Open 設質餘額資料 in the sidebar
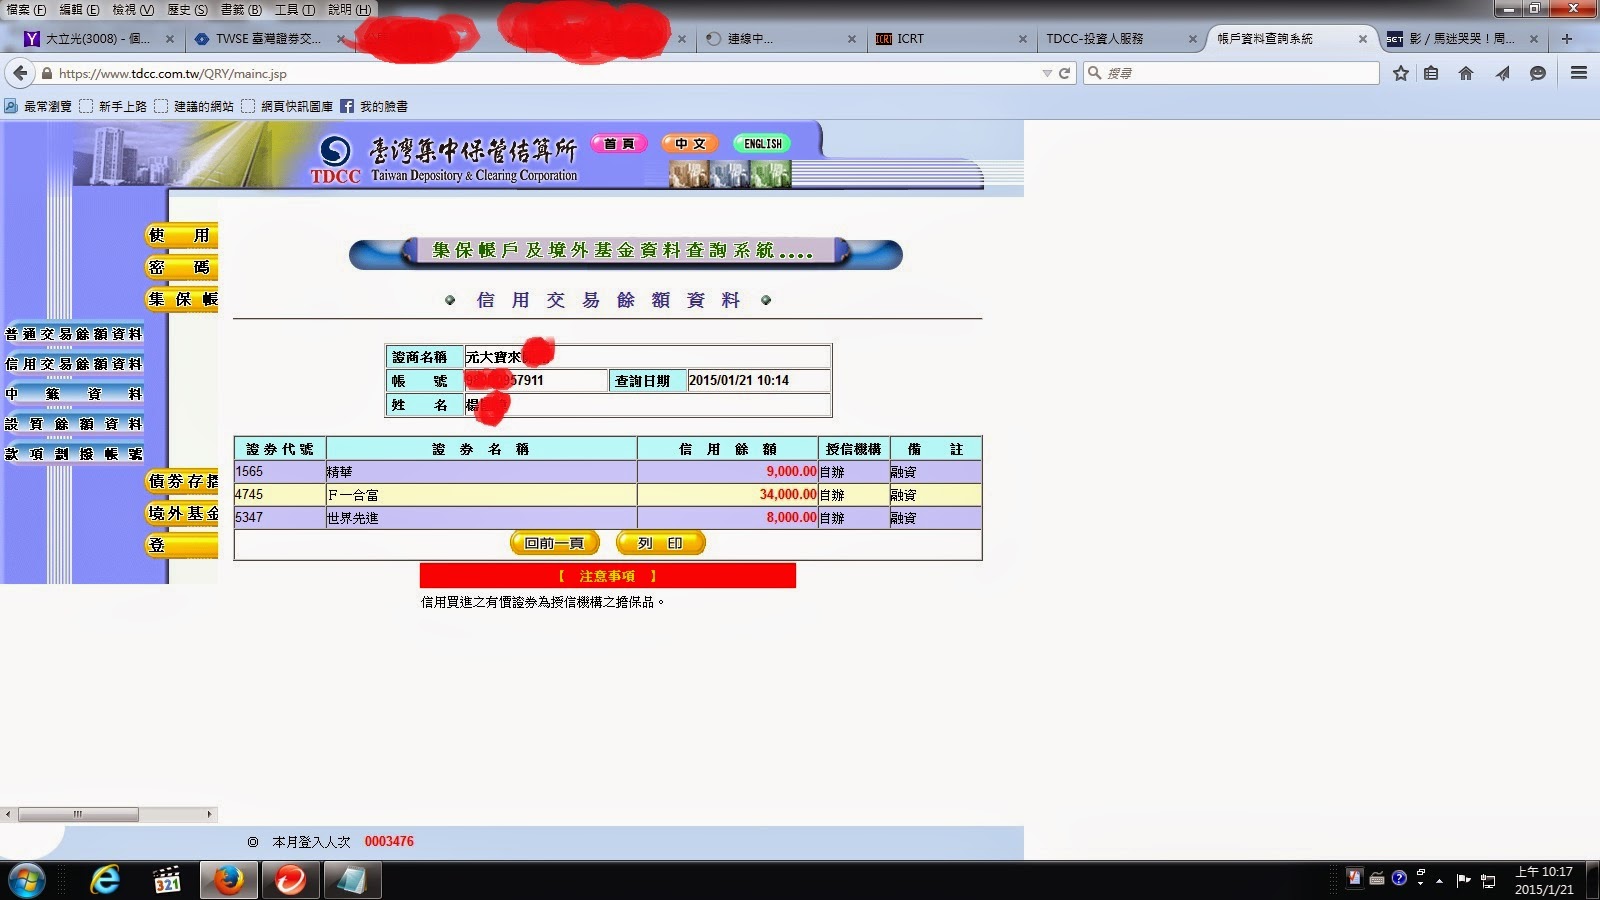Image resolution: width=1600 pixels, height=900 pixels. point(74,424)
